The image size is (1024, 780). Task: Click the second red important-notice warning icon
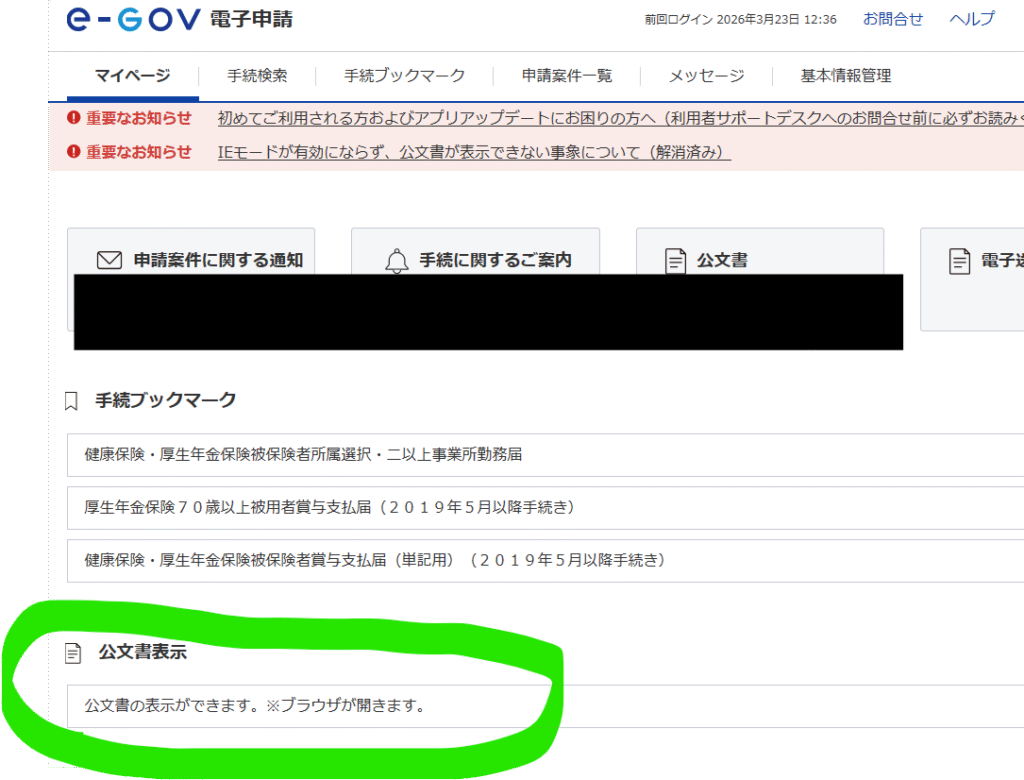pyautogui.click(x=73, y=152)
